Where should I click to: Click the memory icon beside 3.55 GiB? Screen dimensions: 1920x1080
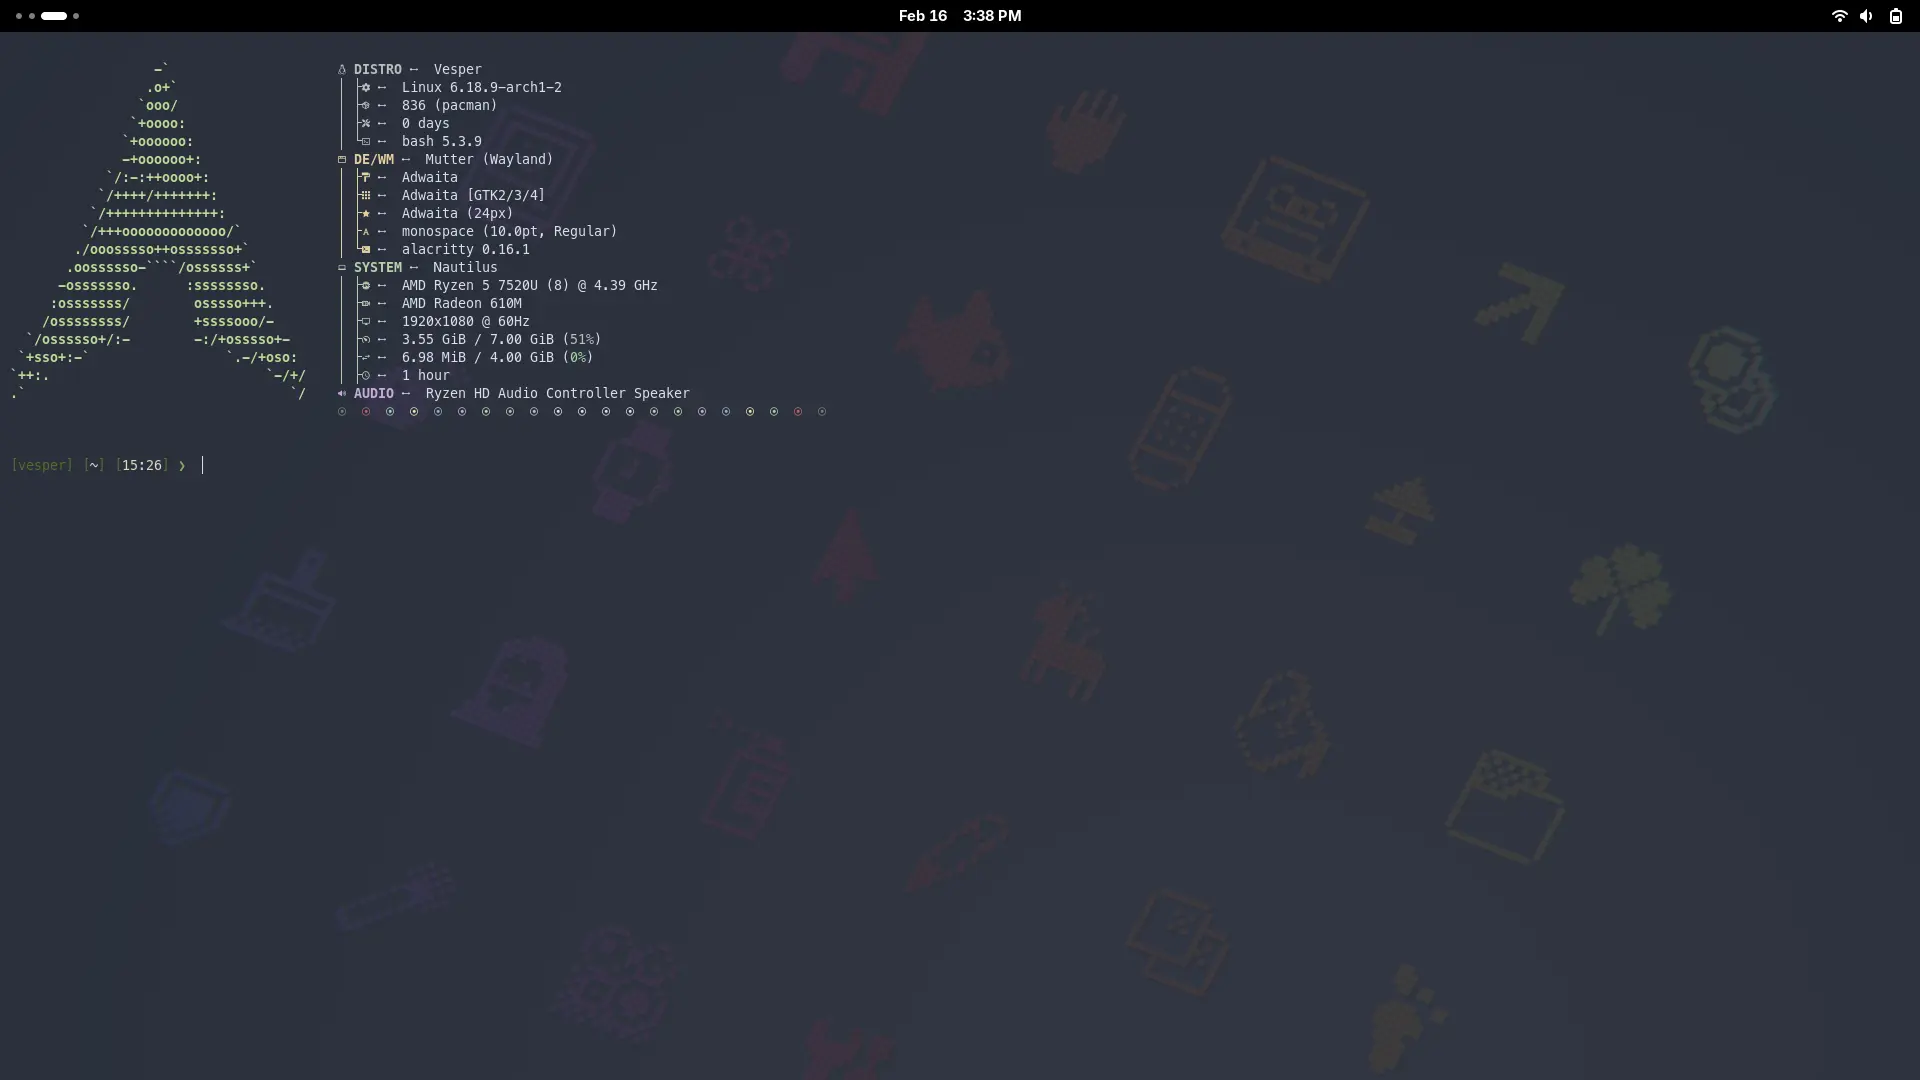point(365,340)
